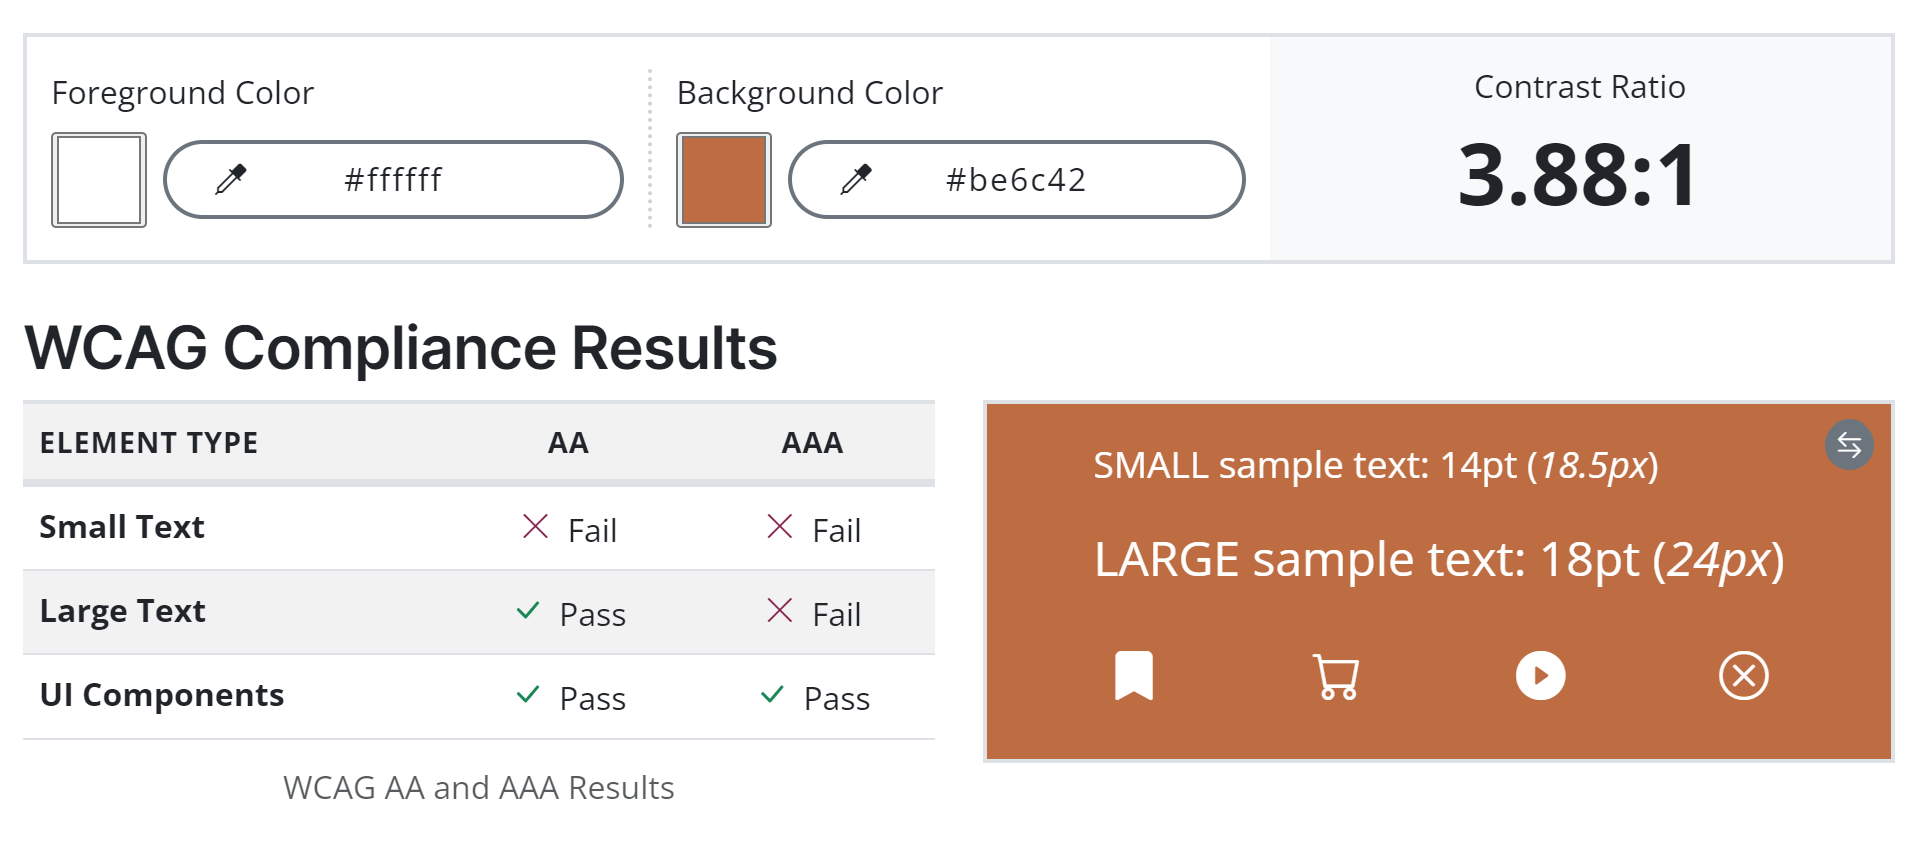
Task: Click the foreground eyedropper icon
Action: point(231,179)
